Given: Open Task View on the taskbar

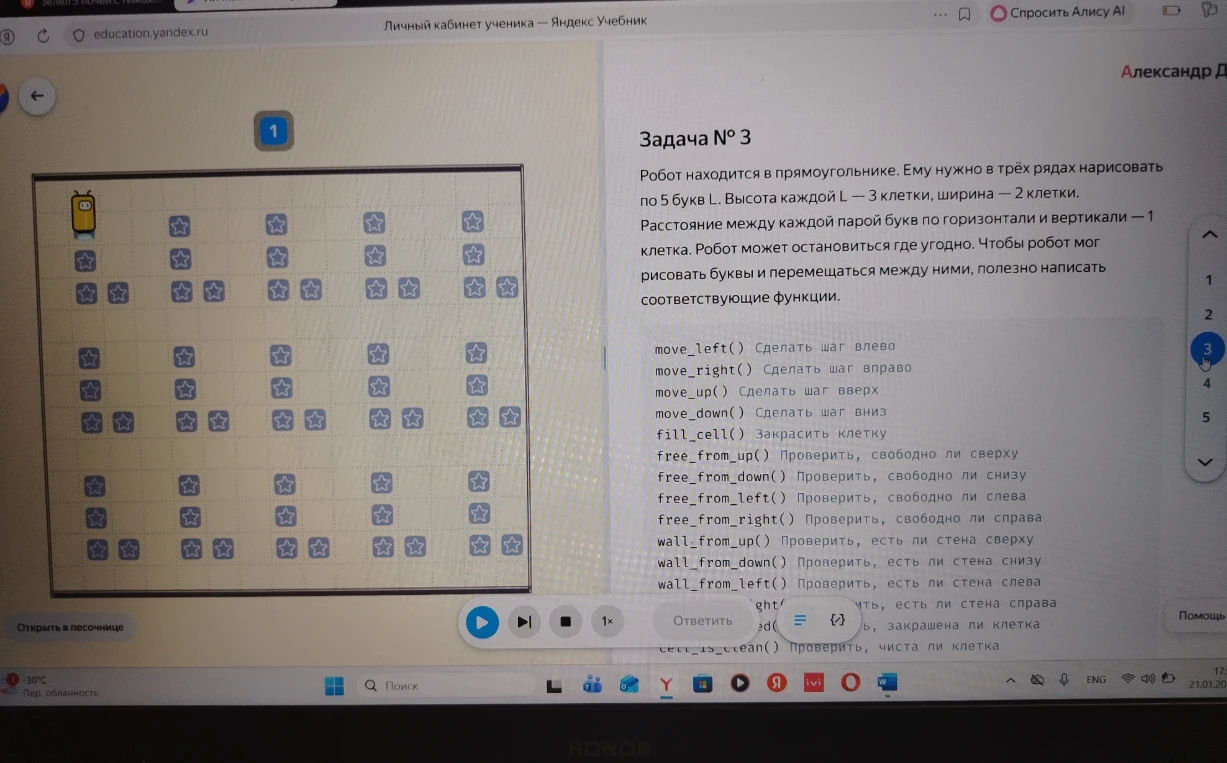Looking at the screenshot, I should point(554,685).
